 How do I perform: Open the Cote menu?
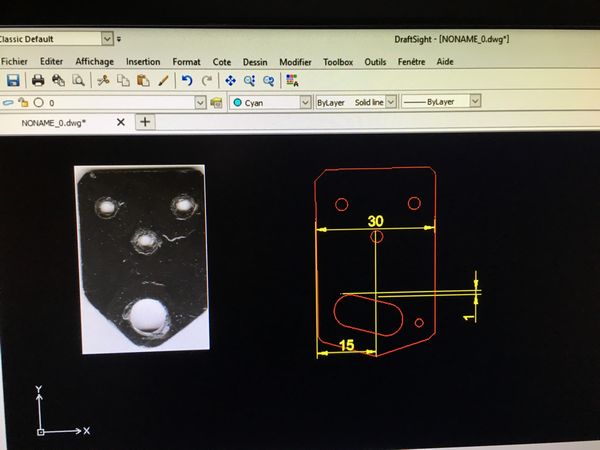tap(222, 62)
